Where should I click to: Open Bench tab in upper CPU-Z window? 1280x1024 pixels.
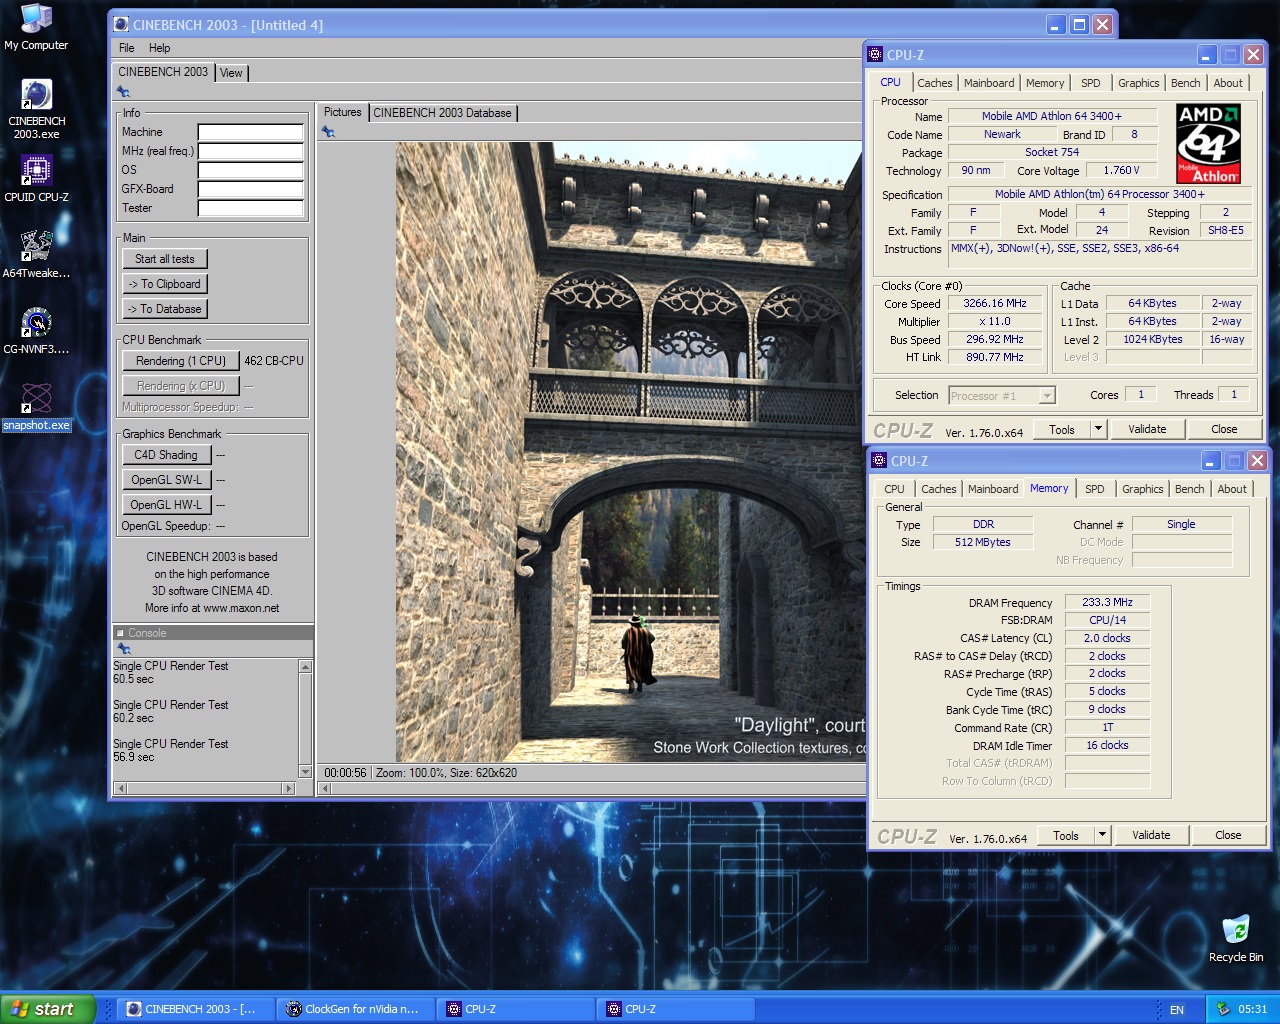(x=1186, y=83)
